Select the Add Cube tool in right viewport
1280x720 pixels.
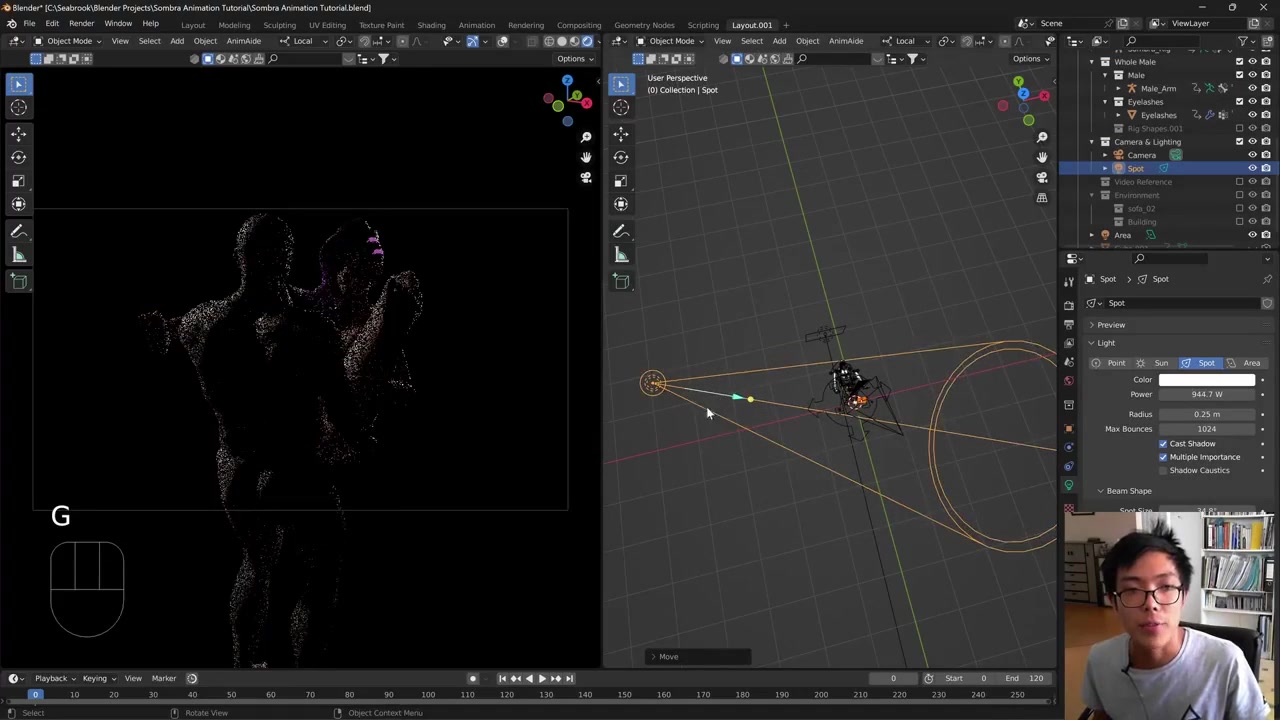click(621, 282)
